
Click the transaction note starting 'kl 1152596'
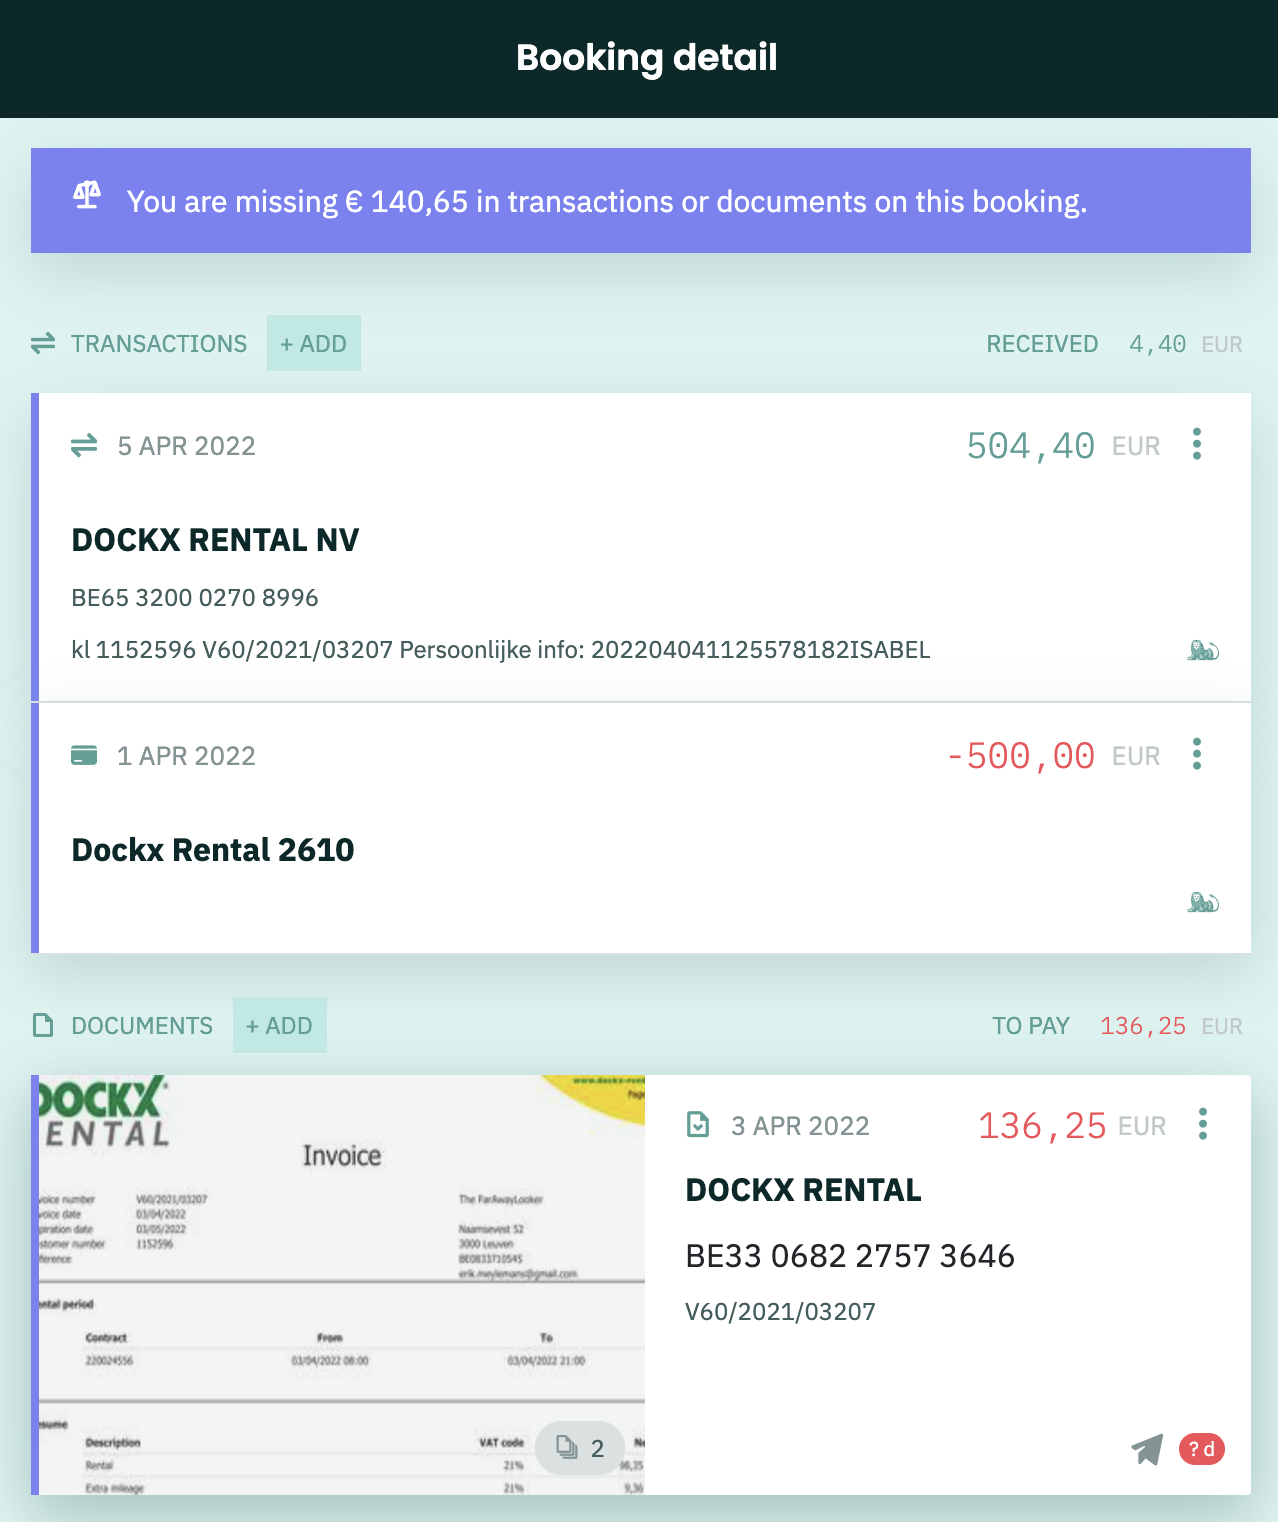501,650
